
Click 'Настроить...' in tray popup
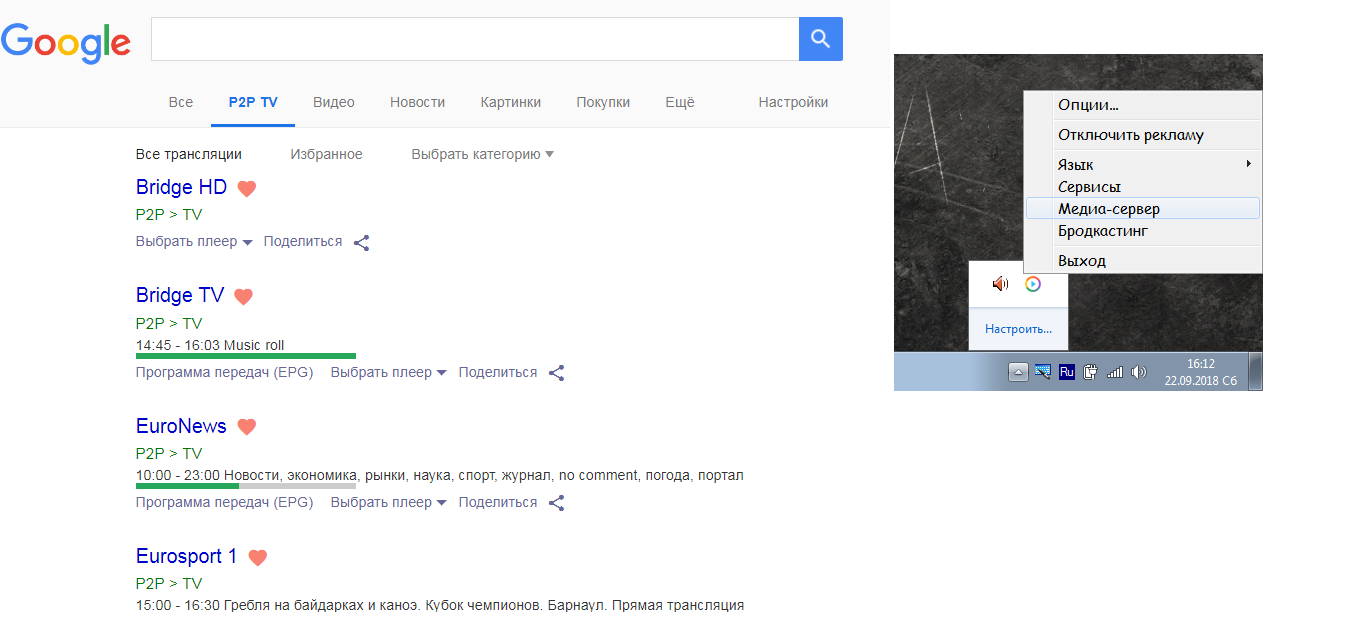(x=1018, y=329)
